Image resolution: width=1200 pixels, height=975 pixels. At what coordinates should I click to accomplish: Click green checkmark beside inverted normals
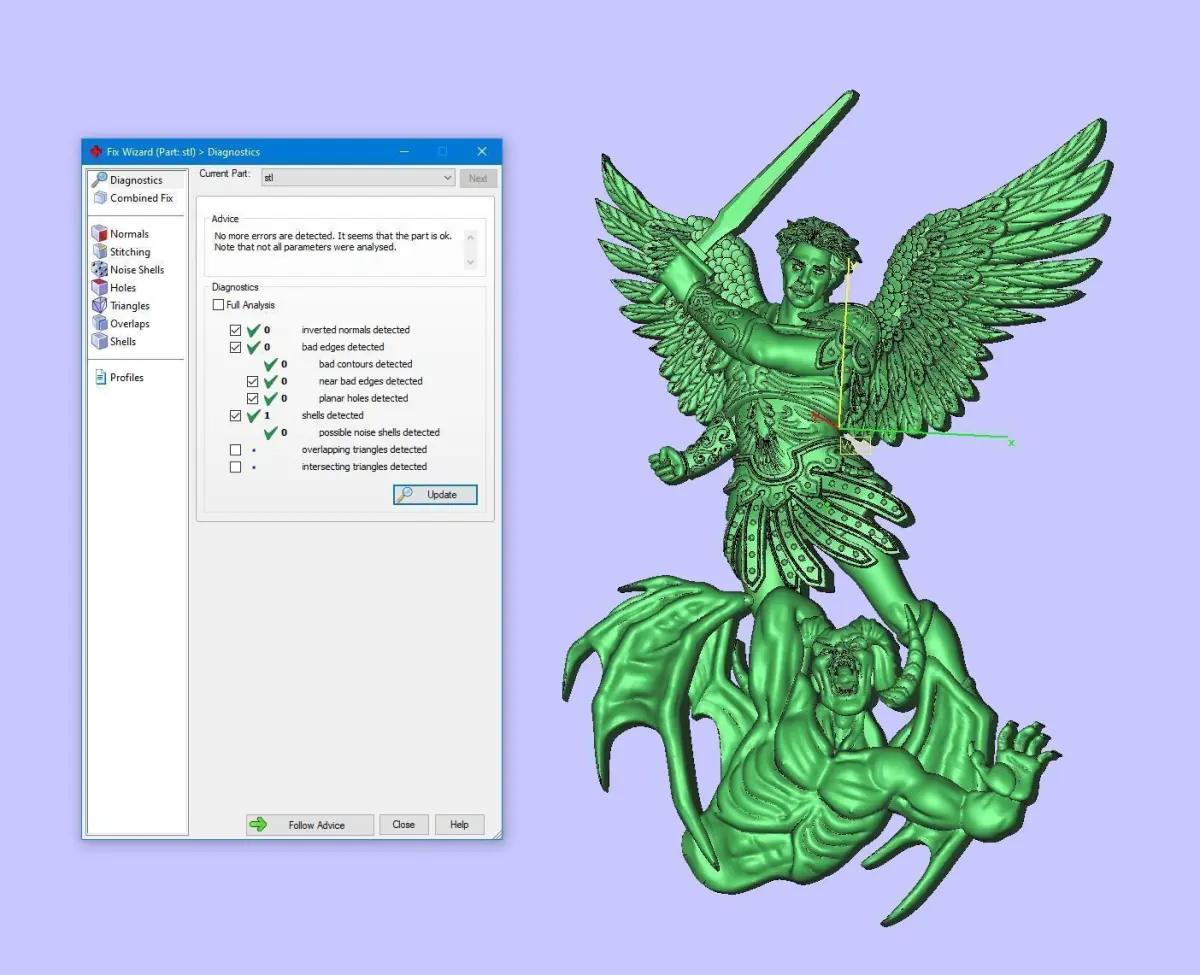point(254,330)
